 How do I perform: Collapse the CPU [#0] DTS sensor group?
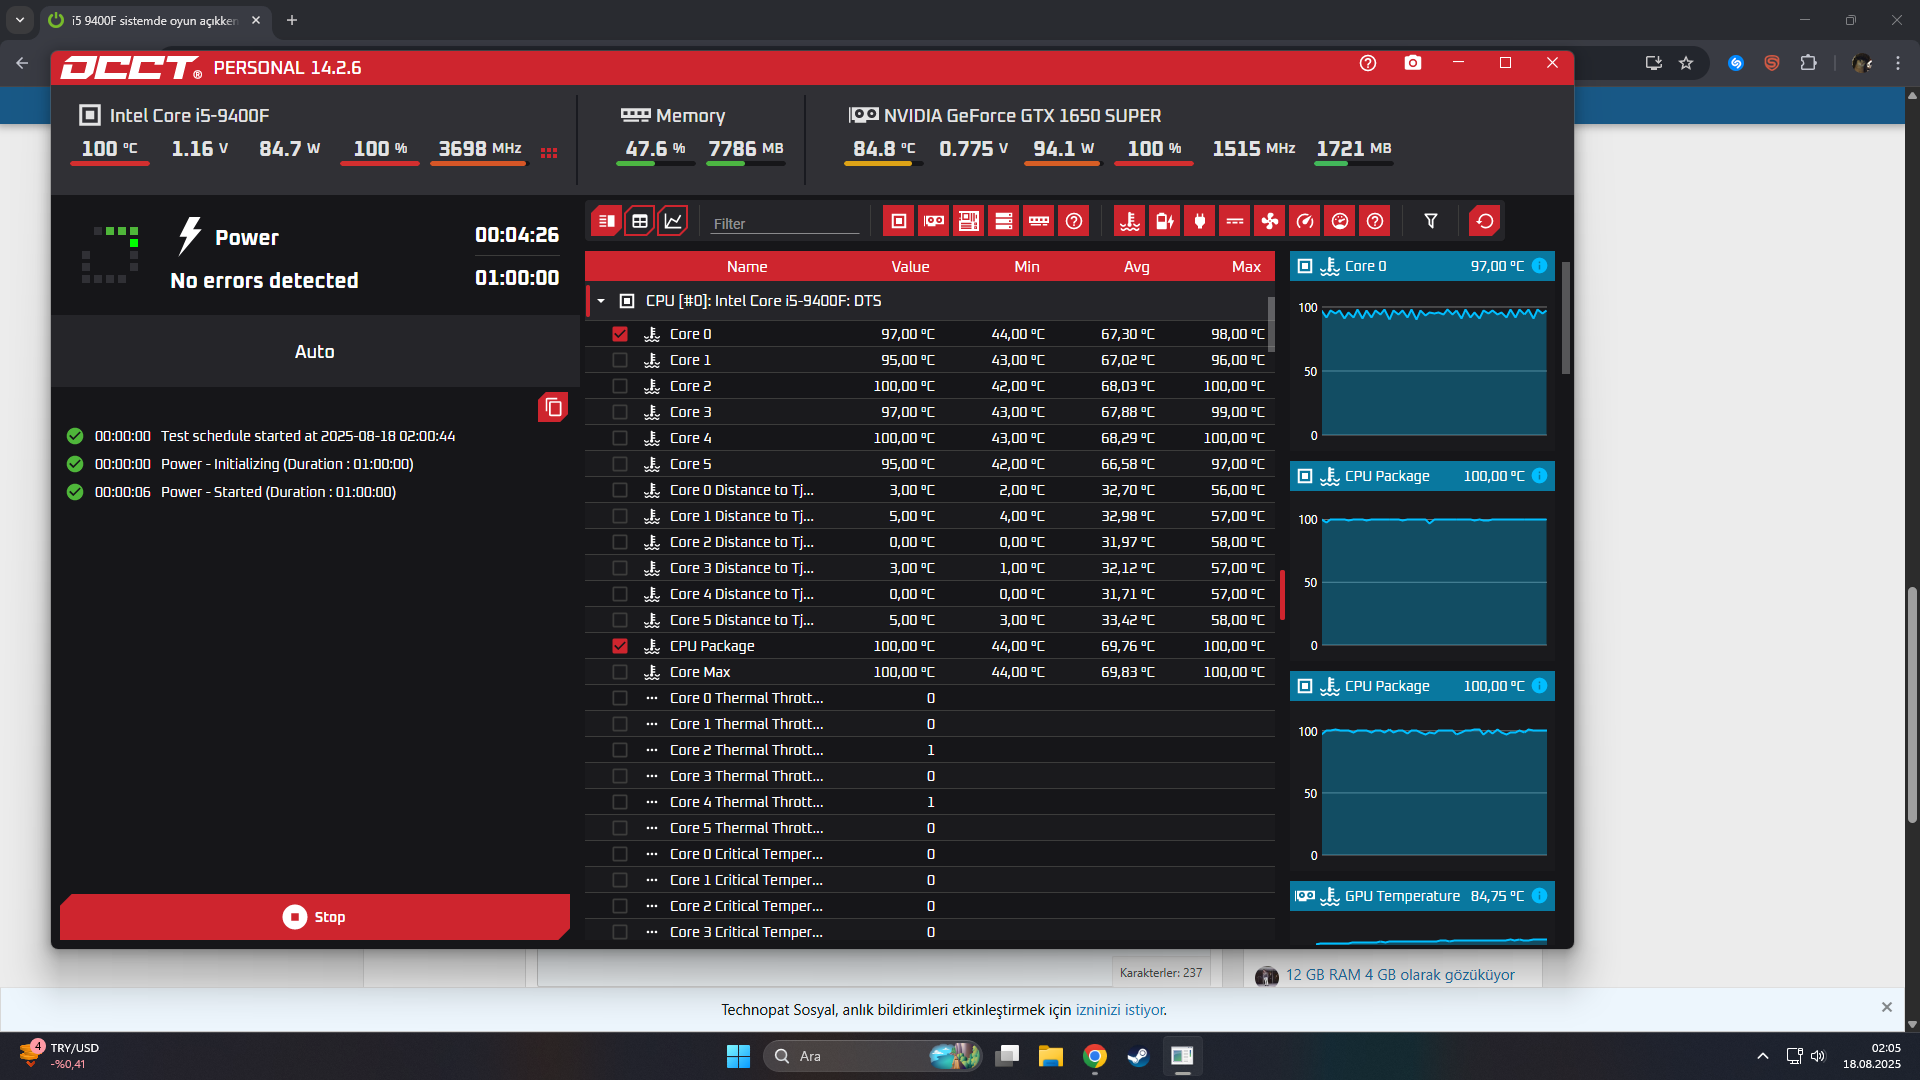click(x=601, y=301)
